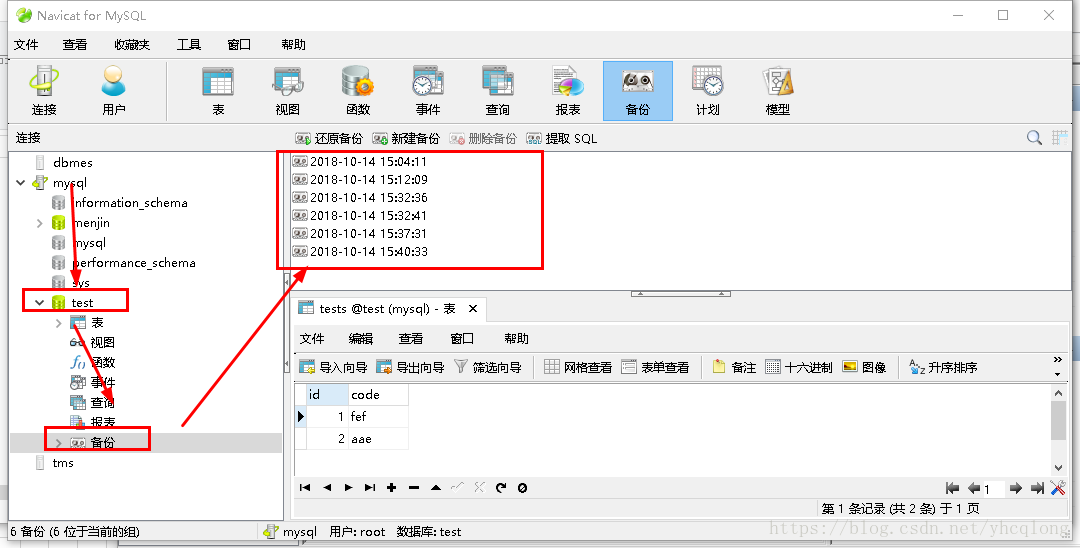Click the table data vertical scrollbar thumb
This screenshot has height=548, width=1080.
1058,419
